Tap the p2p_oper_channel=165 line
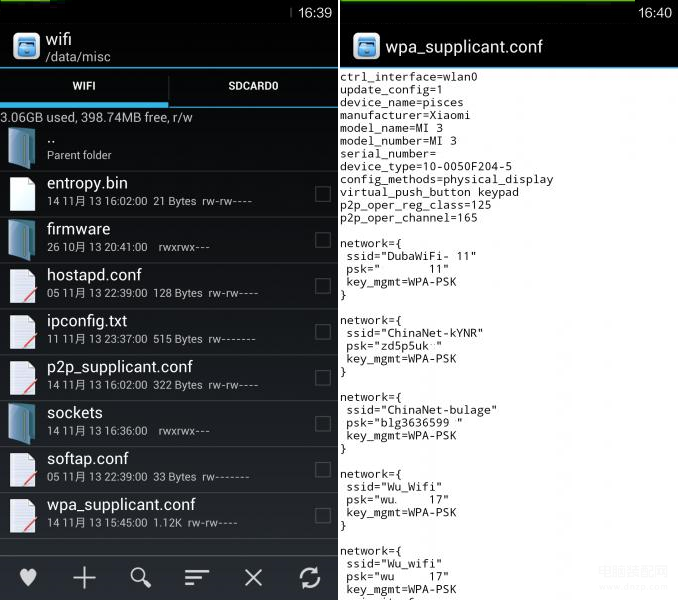The width and height of the screenshot is (678, 600). pos(409,218)
